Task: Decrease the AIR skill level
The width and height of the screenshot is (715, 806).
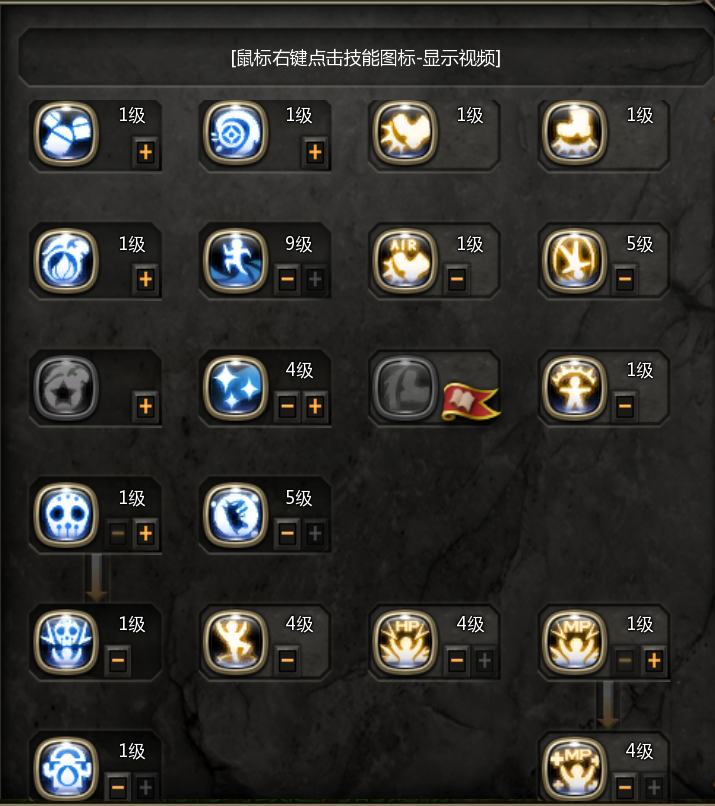Action: point(456,279)
